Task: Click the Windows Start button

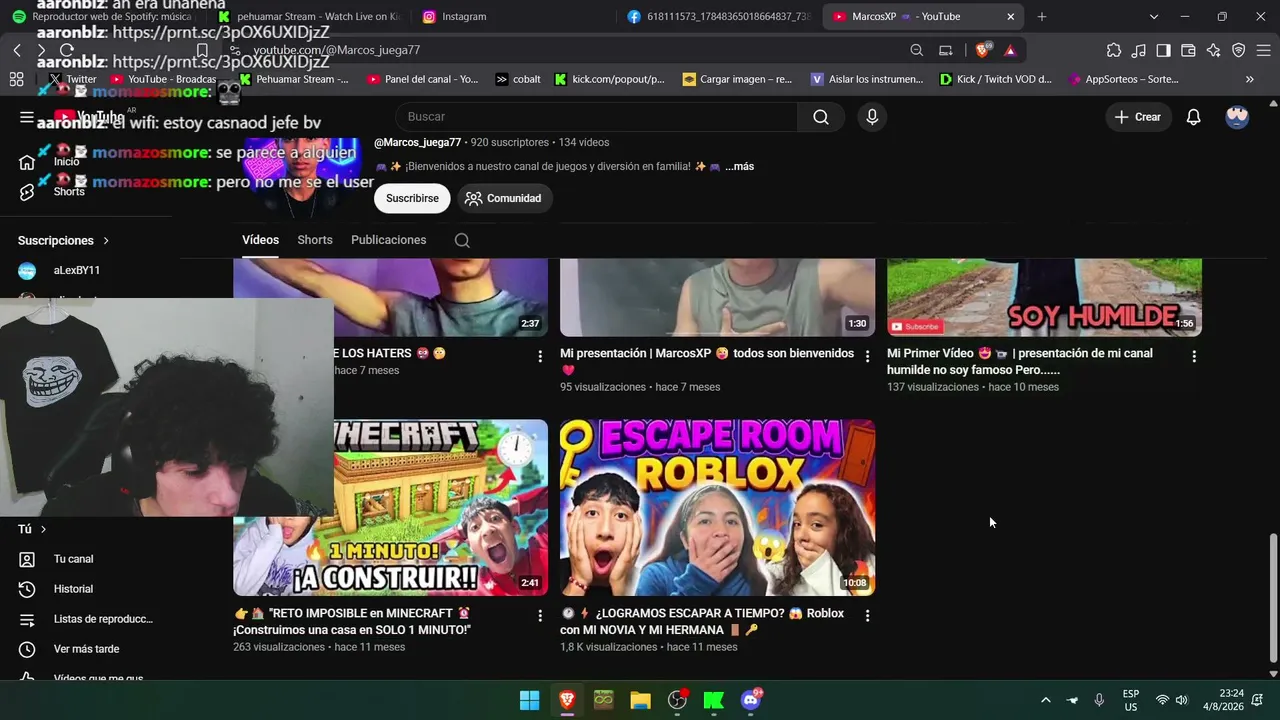Action: coord(530,700)
